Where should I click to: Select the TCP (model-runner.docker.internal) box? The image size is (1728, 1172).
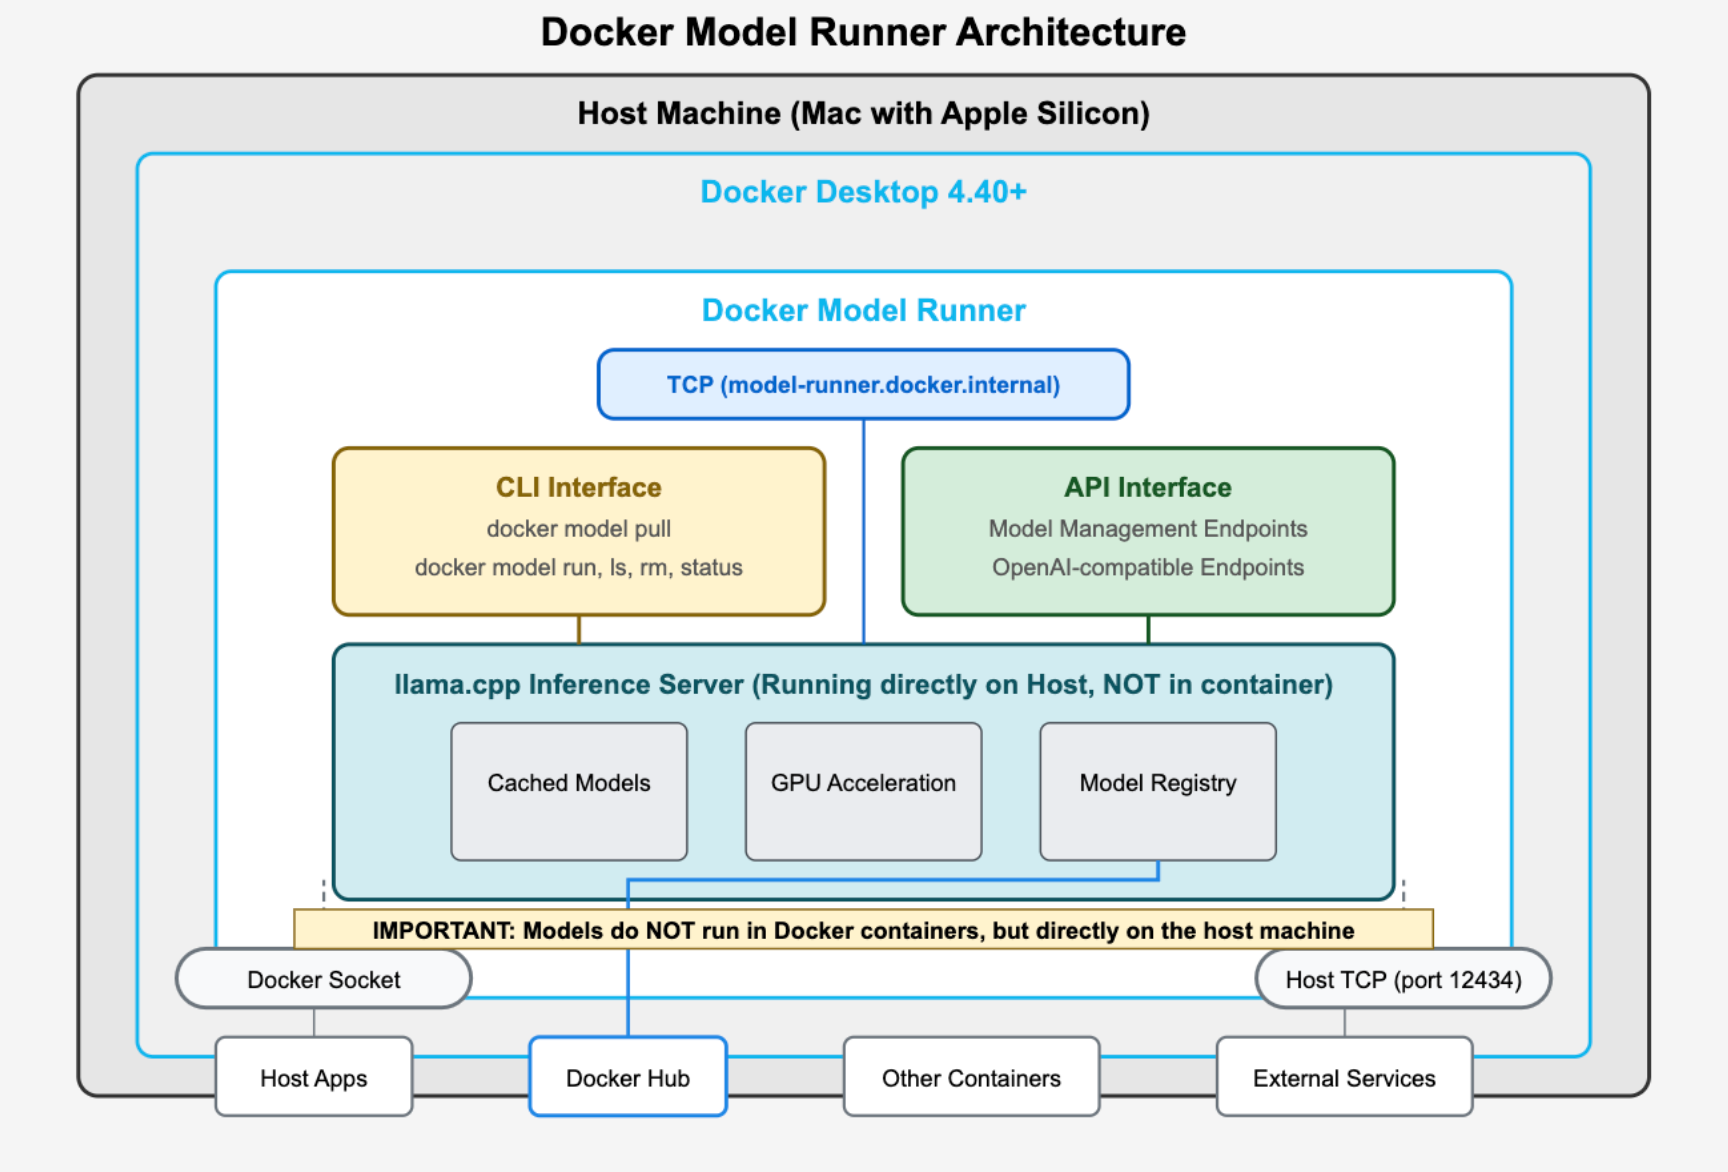863,384
